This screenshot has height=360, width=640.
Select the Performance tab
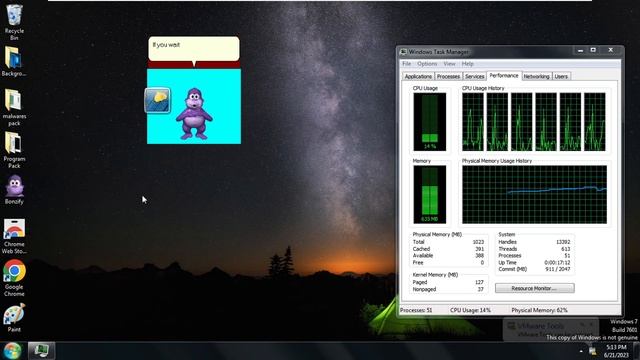click(x=504, y=76)
